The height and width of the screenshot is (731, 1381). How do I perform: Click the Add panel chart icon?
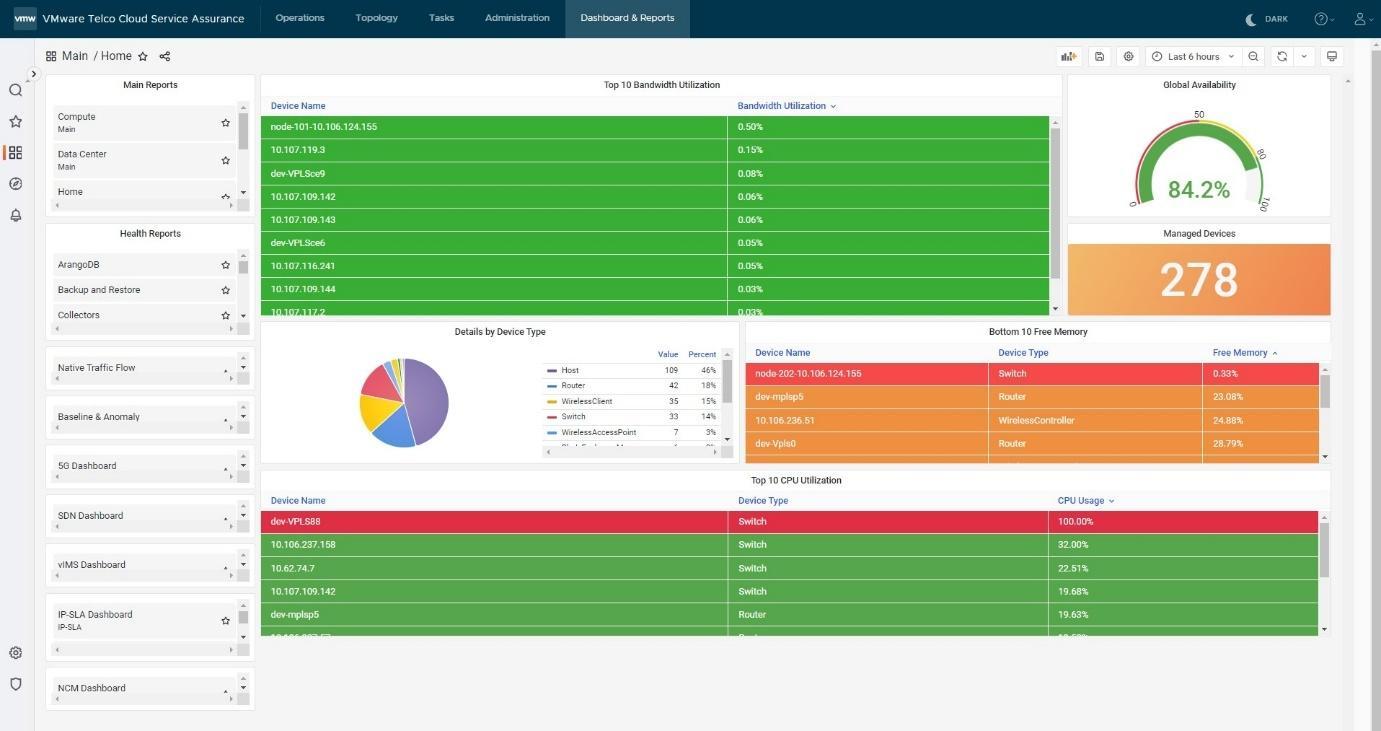click(x=1069, y=57)
